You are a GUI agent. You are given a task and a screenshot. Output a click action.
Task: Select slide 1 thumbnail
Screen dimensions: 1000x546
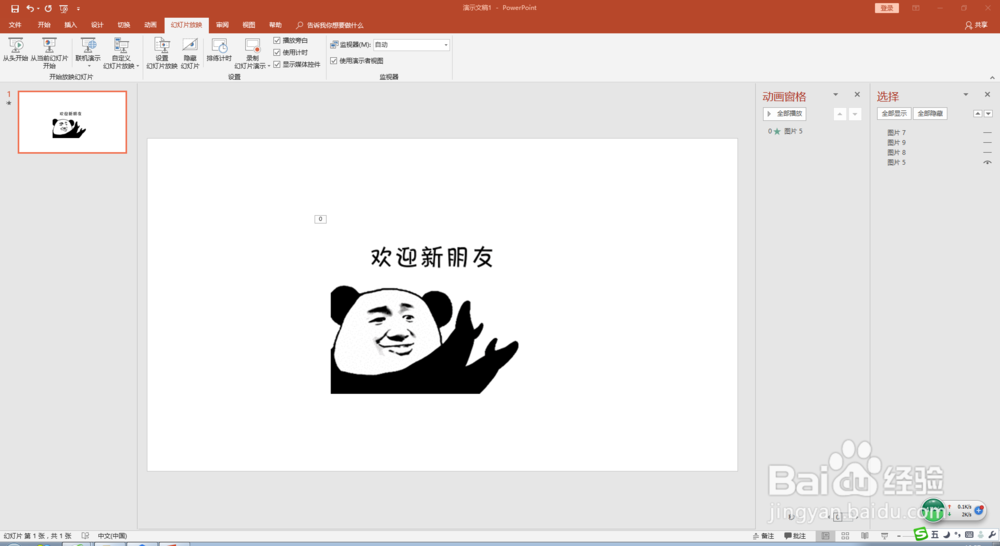click(x=72, y=122)
